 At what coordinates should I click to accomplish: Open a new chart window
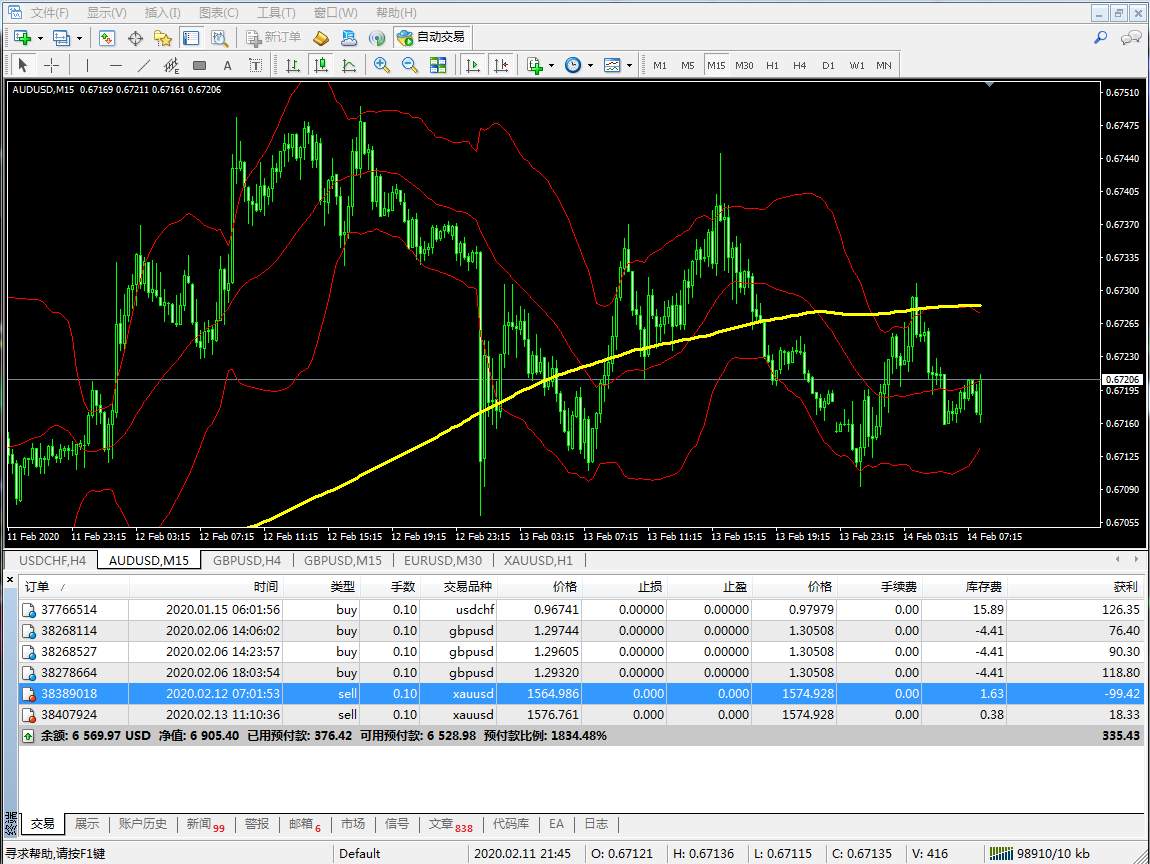point(22,37)
